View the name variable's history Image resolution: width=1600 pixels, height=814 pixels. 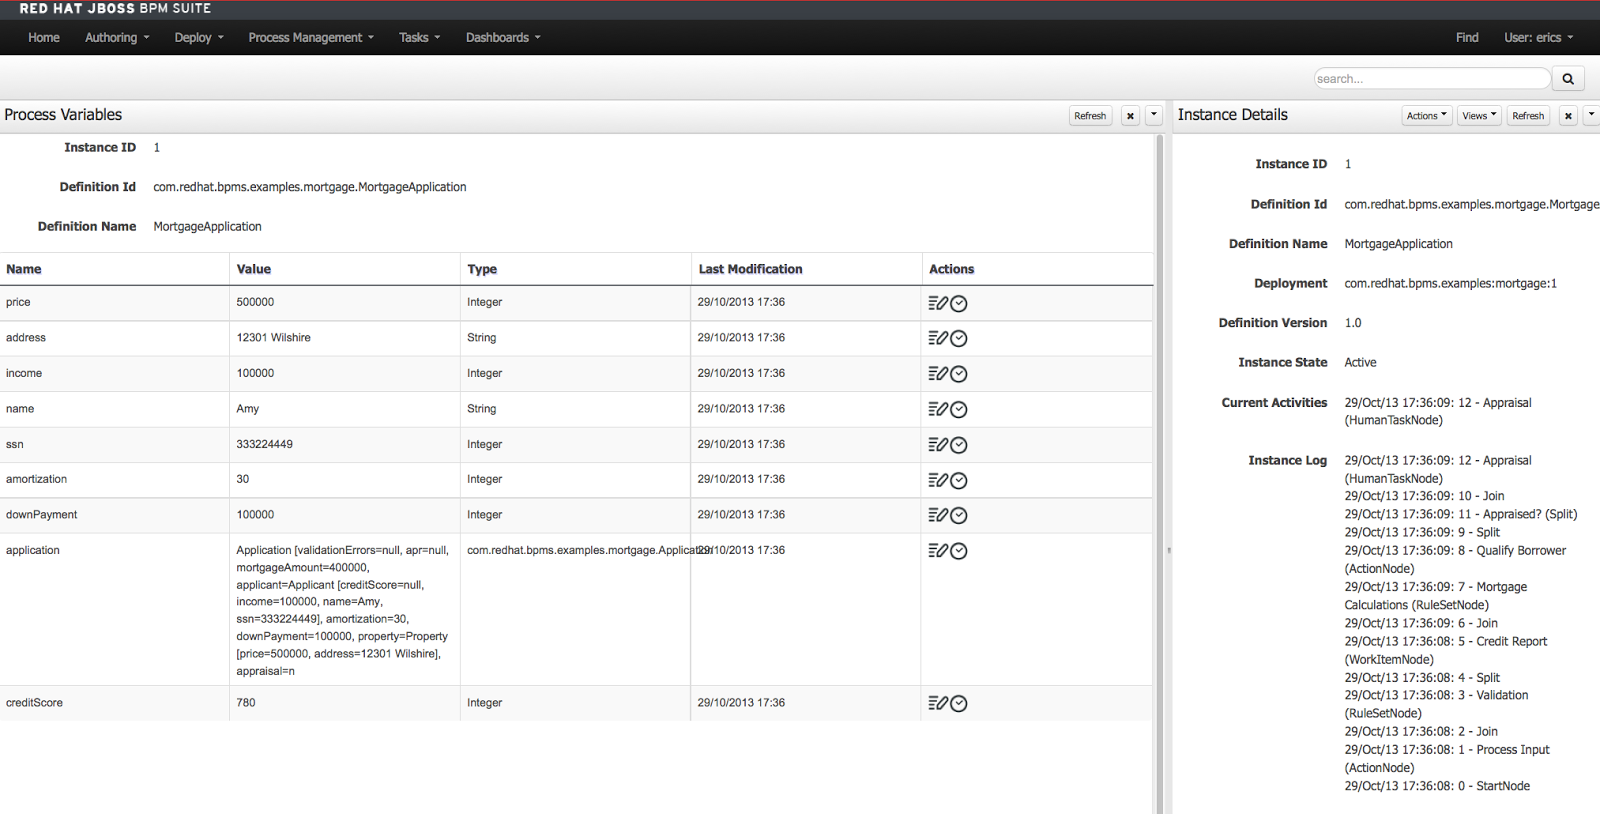959,409
